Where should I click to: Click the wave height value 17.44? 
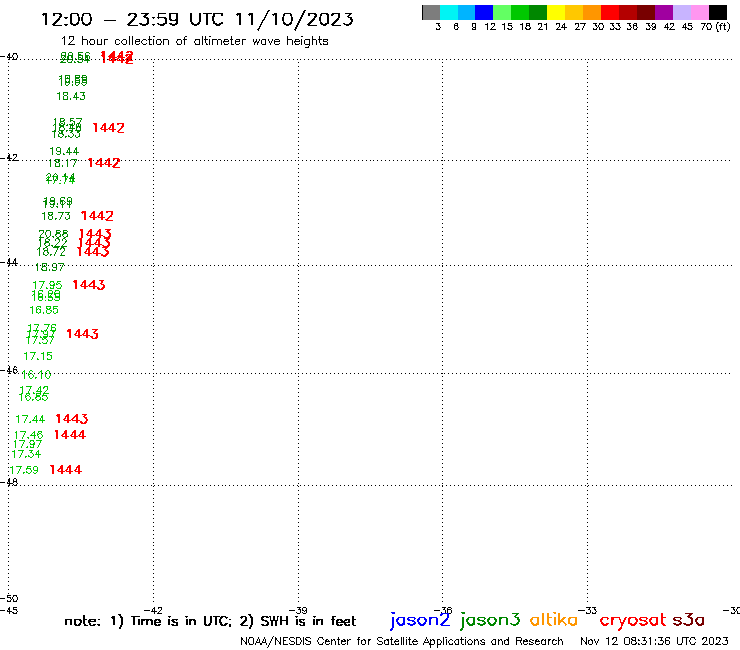[30, 419]
